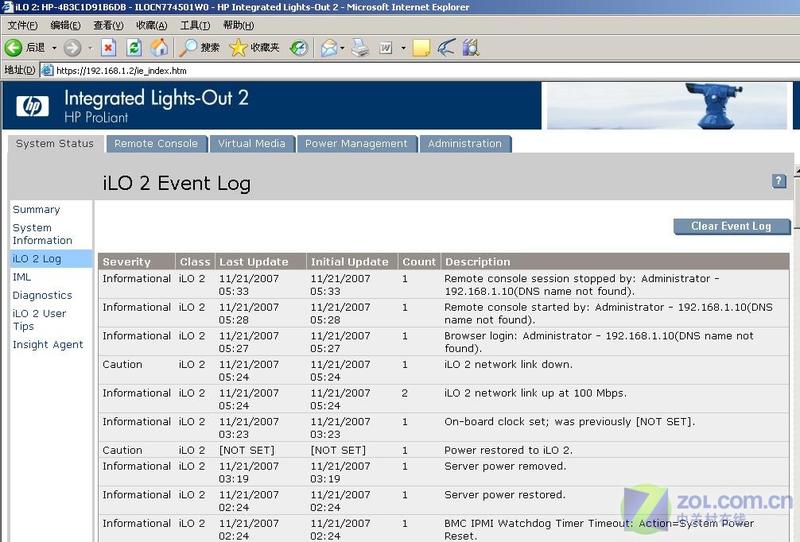Open the 收藏(A) menu
The height and width of the screenshot is (542, 800).
[152, 25]
